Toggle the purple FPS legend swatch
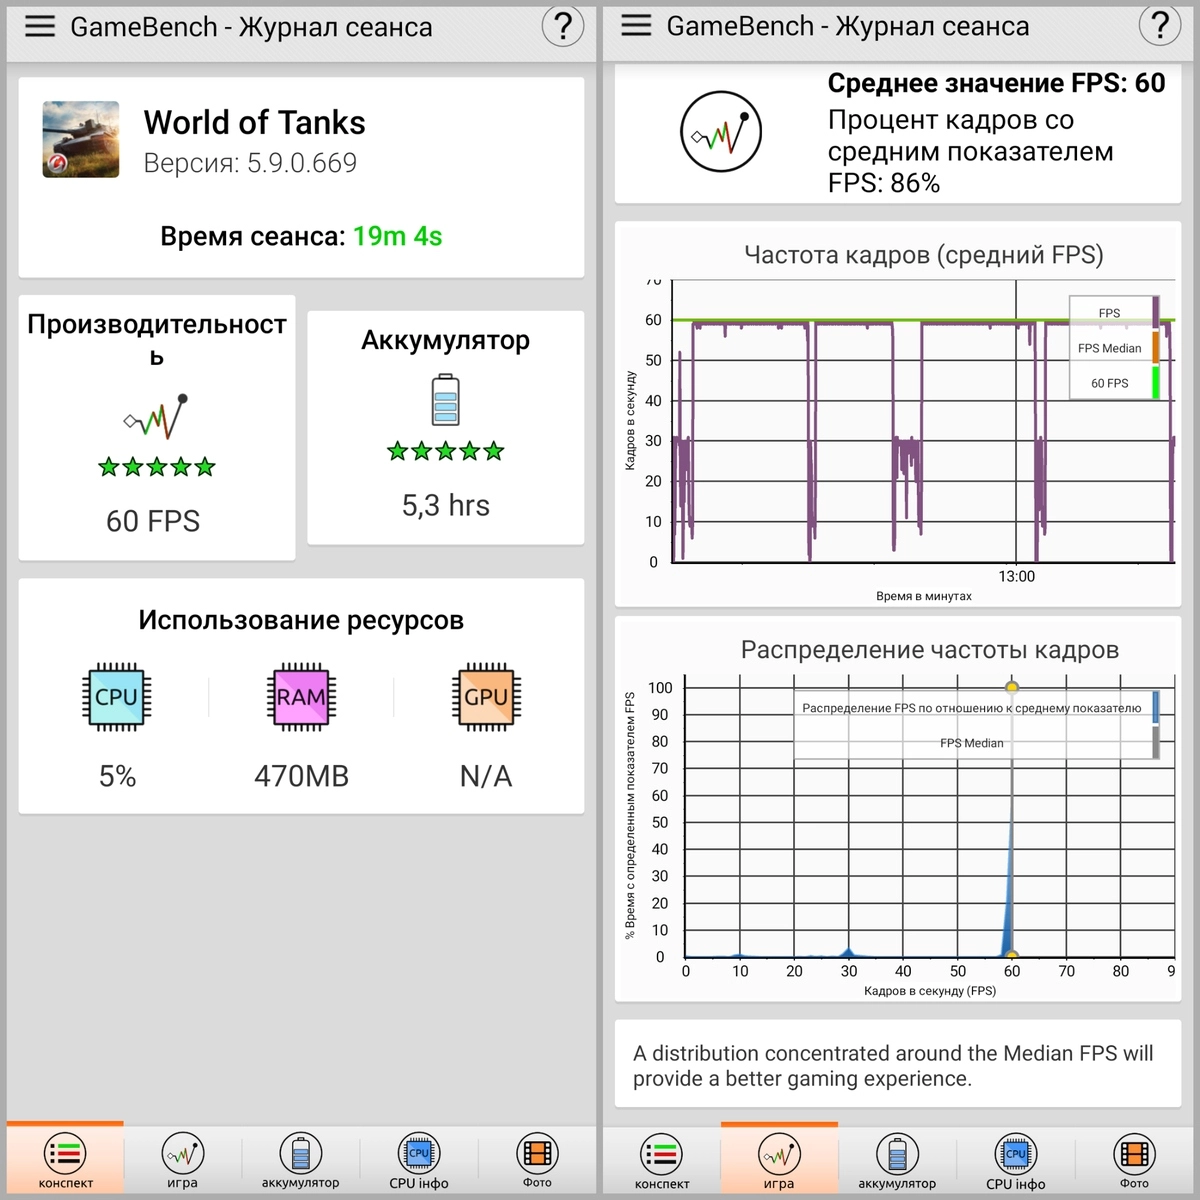The width and height of the screenshot is (1200, 1200). (x=1155, y=313)
